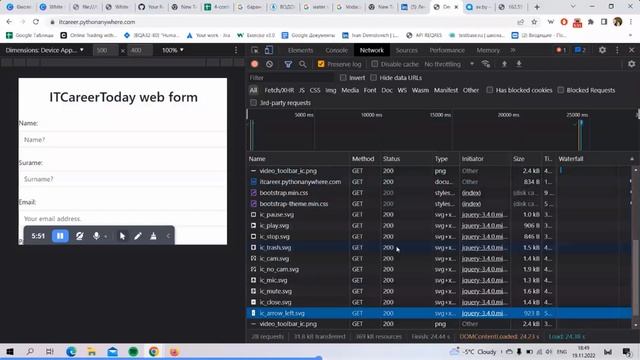Export HAR file download arrow
The image size is (640, 360).
pos(519,64)
